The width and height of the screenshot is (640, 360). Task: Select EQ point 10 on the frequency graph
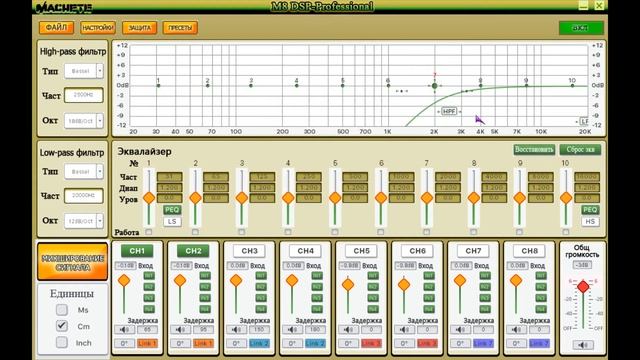tap(572, 85)
